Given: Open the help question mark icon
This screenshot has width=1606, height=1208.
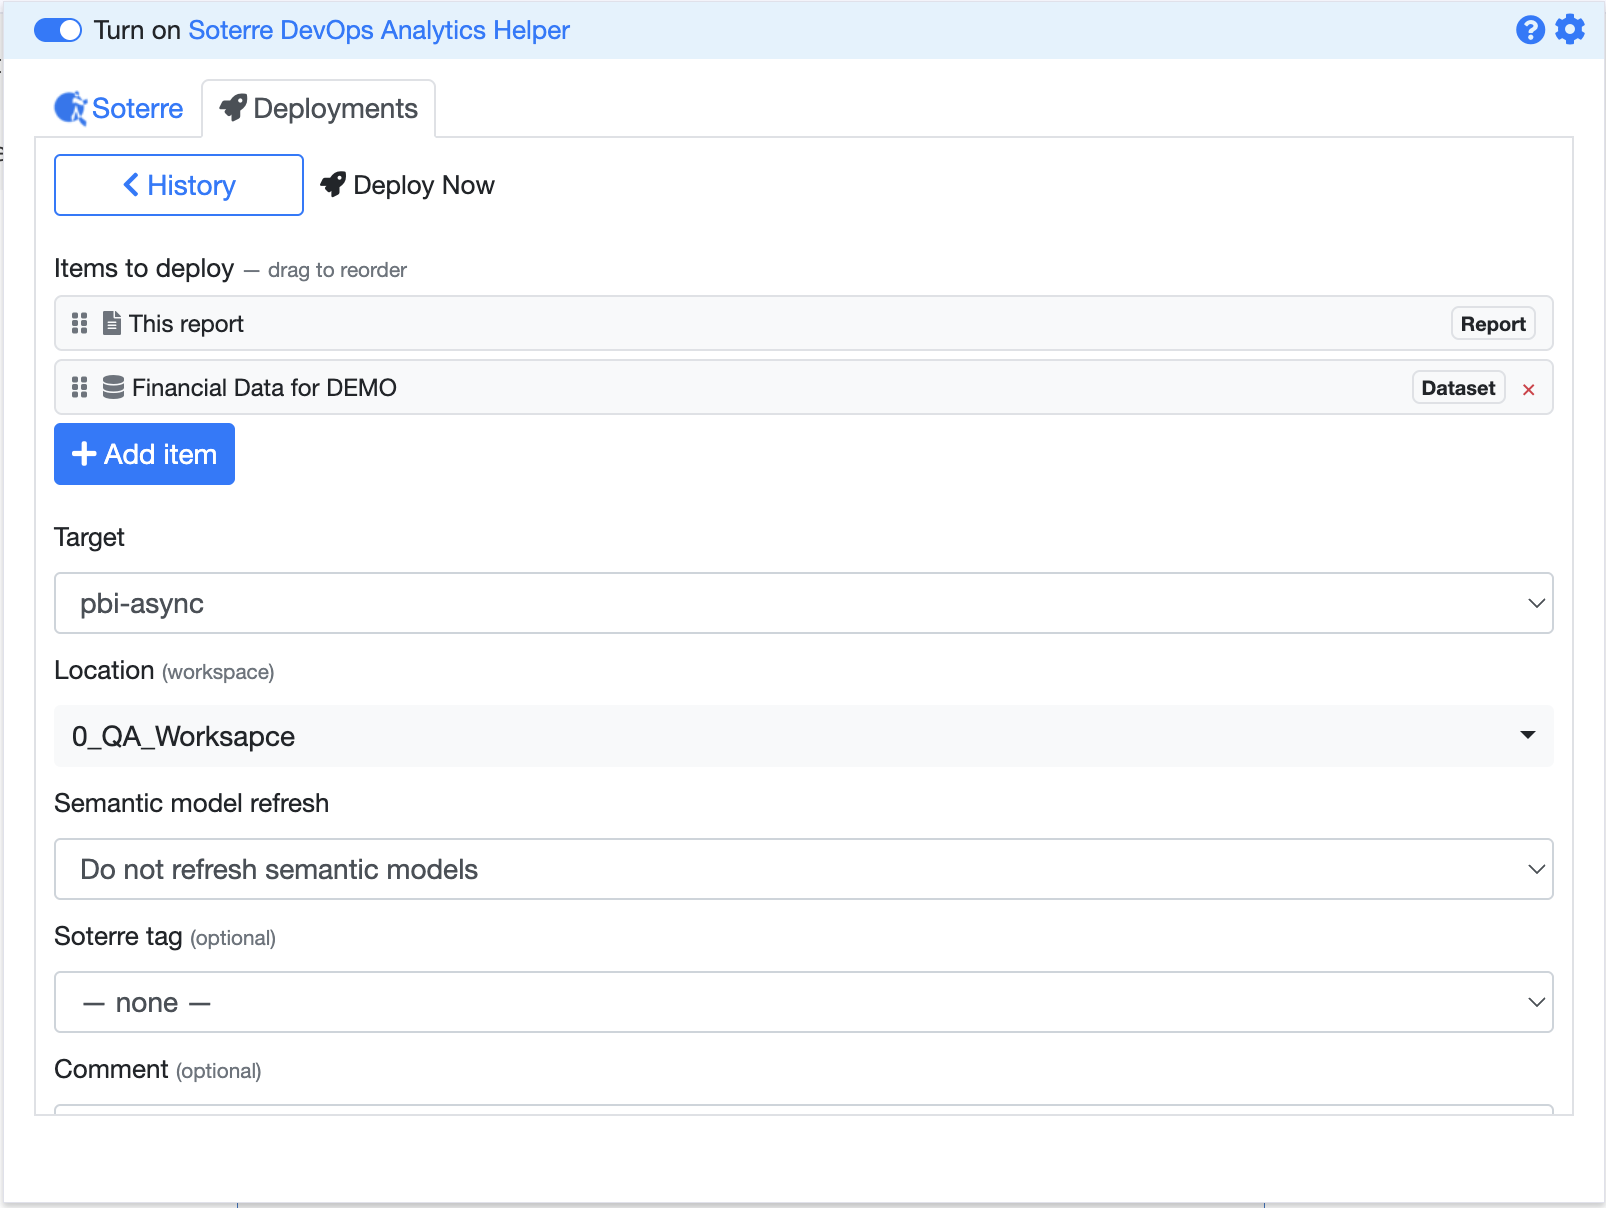Looking at the screenshot, I should (1530, 30).
